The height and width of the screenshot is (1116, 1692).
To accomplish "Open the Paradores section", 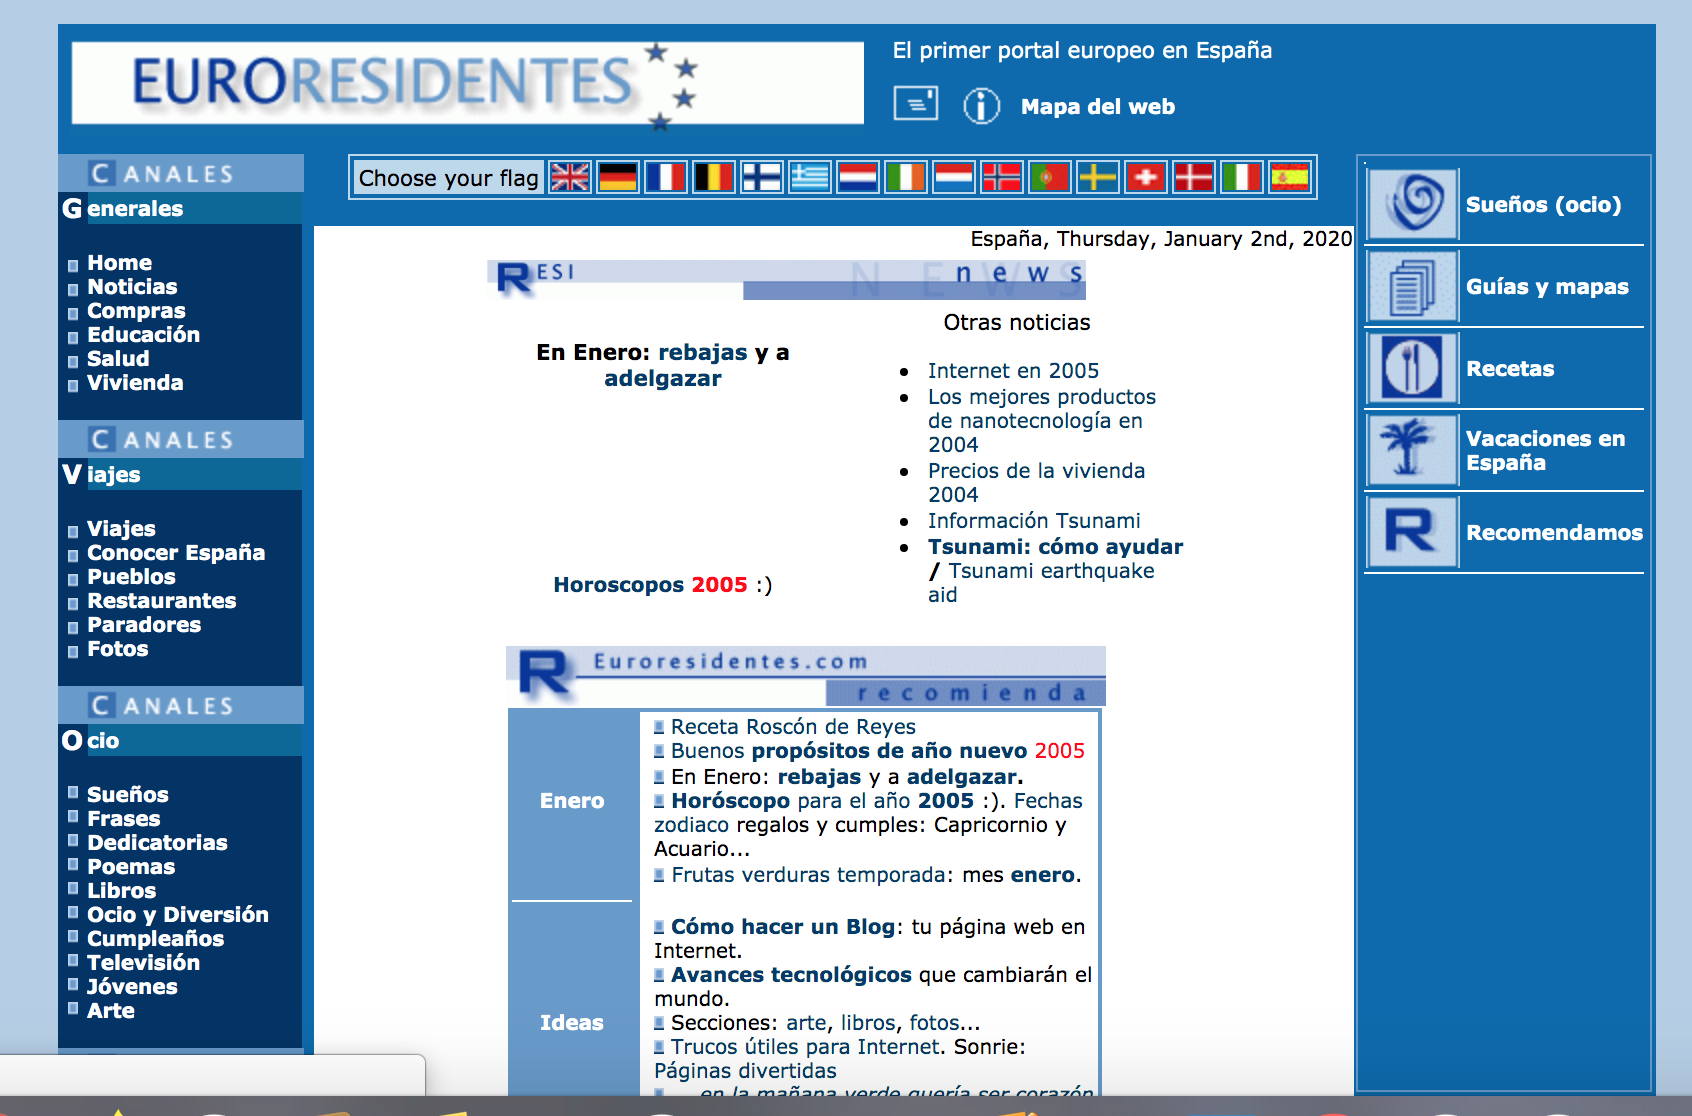I will pos(144,624).
